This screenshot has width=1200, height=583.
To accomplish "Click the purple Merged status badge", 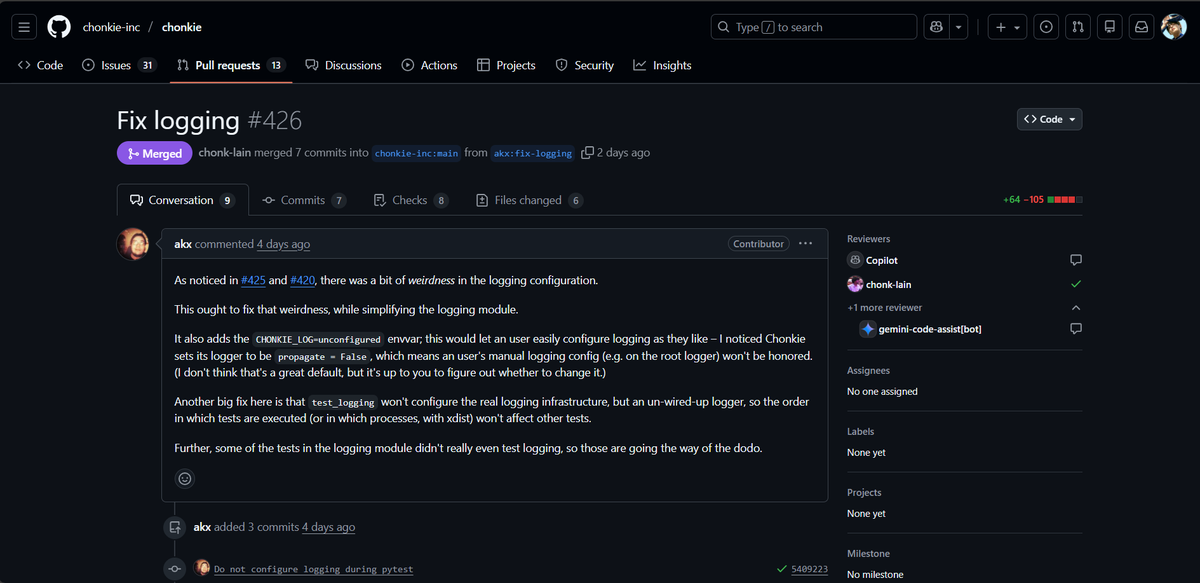I will coord(154,153).
